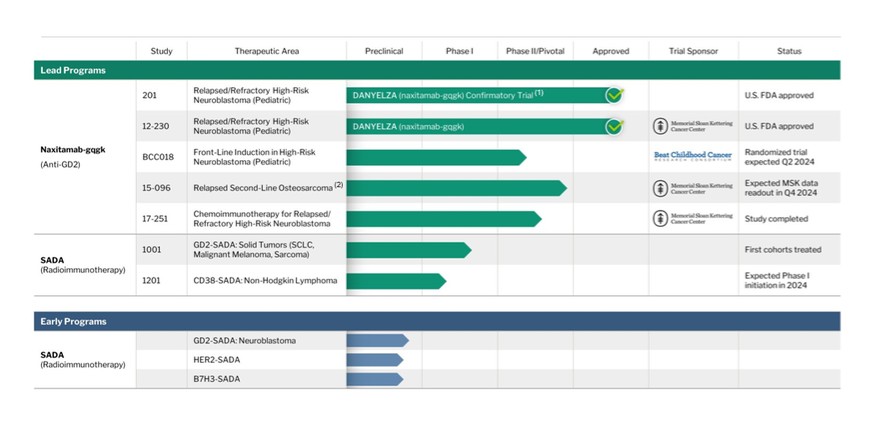Click the B7H3-SADA preclinical arrow bar

pos(374,379)
